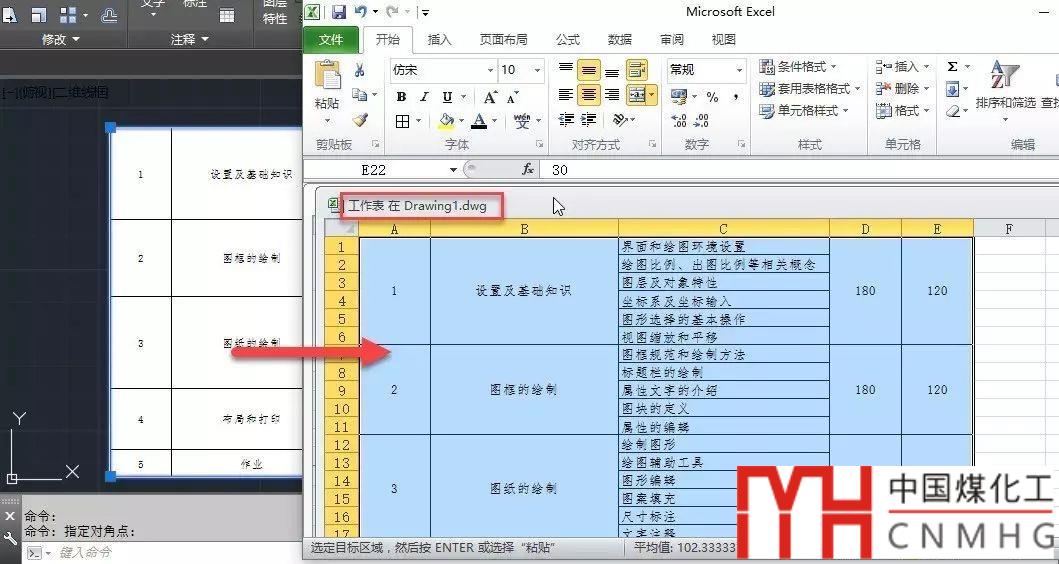Click the AutoSum sigma icon
This screenshot has width=1059, height=564.
[x=952, y=66]
